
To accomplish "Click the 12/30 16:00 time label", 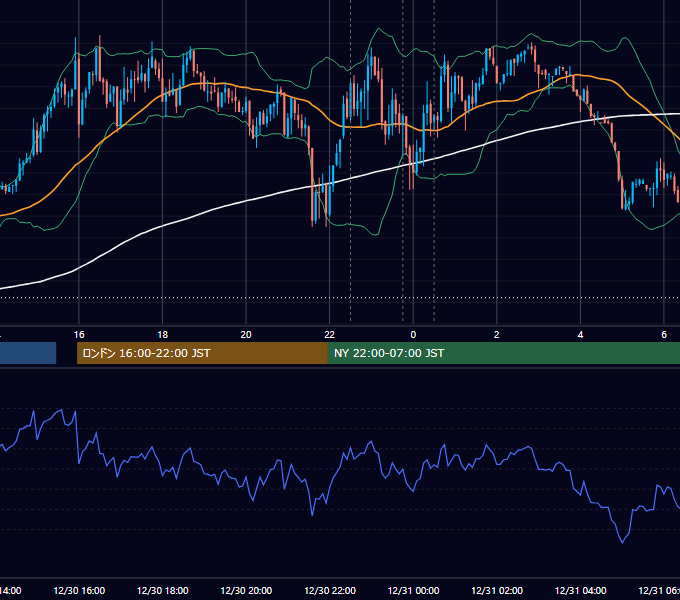I will coord(79,590).
